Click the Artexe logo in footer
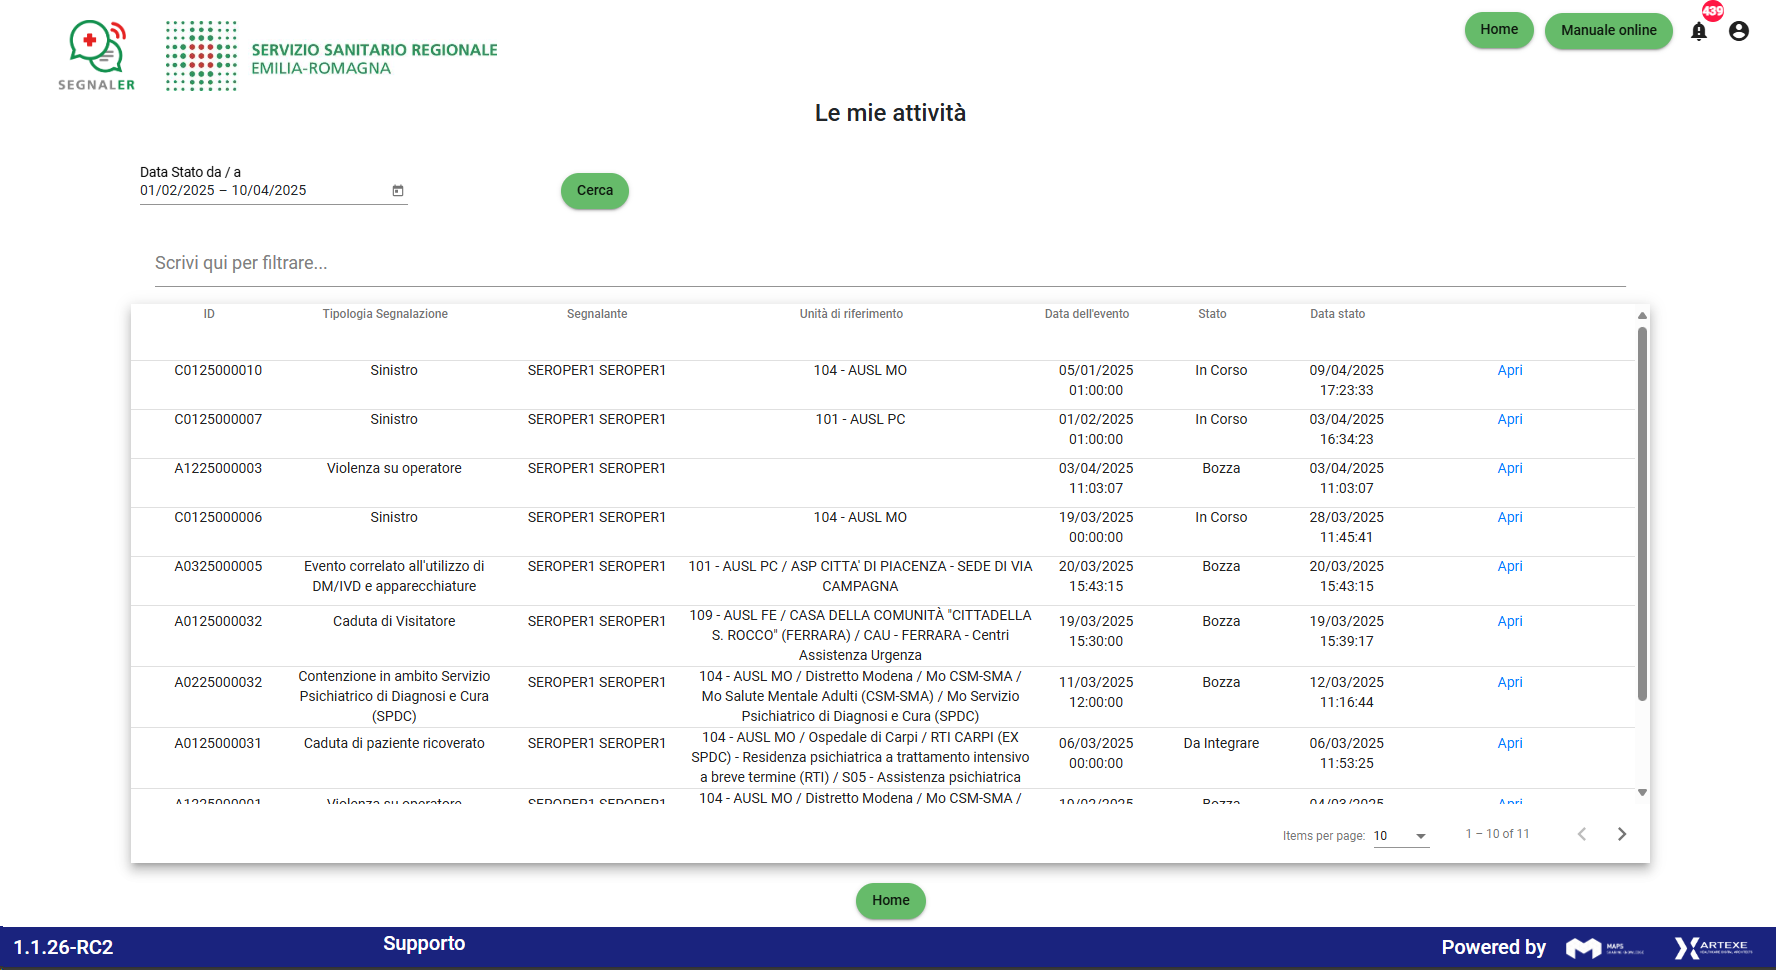The image size is (1776, 970). click(1713, 947)
